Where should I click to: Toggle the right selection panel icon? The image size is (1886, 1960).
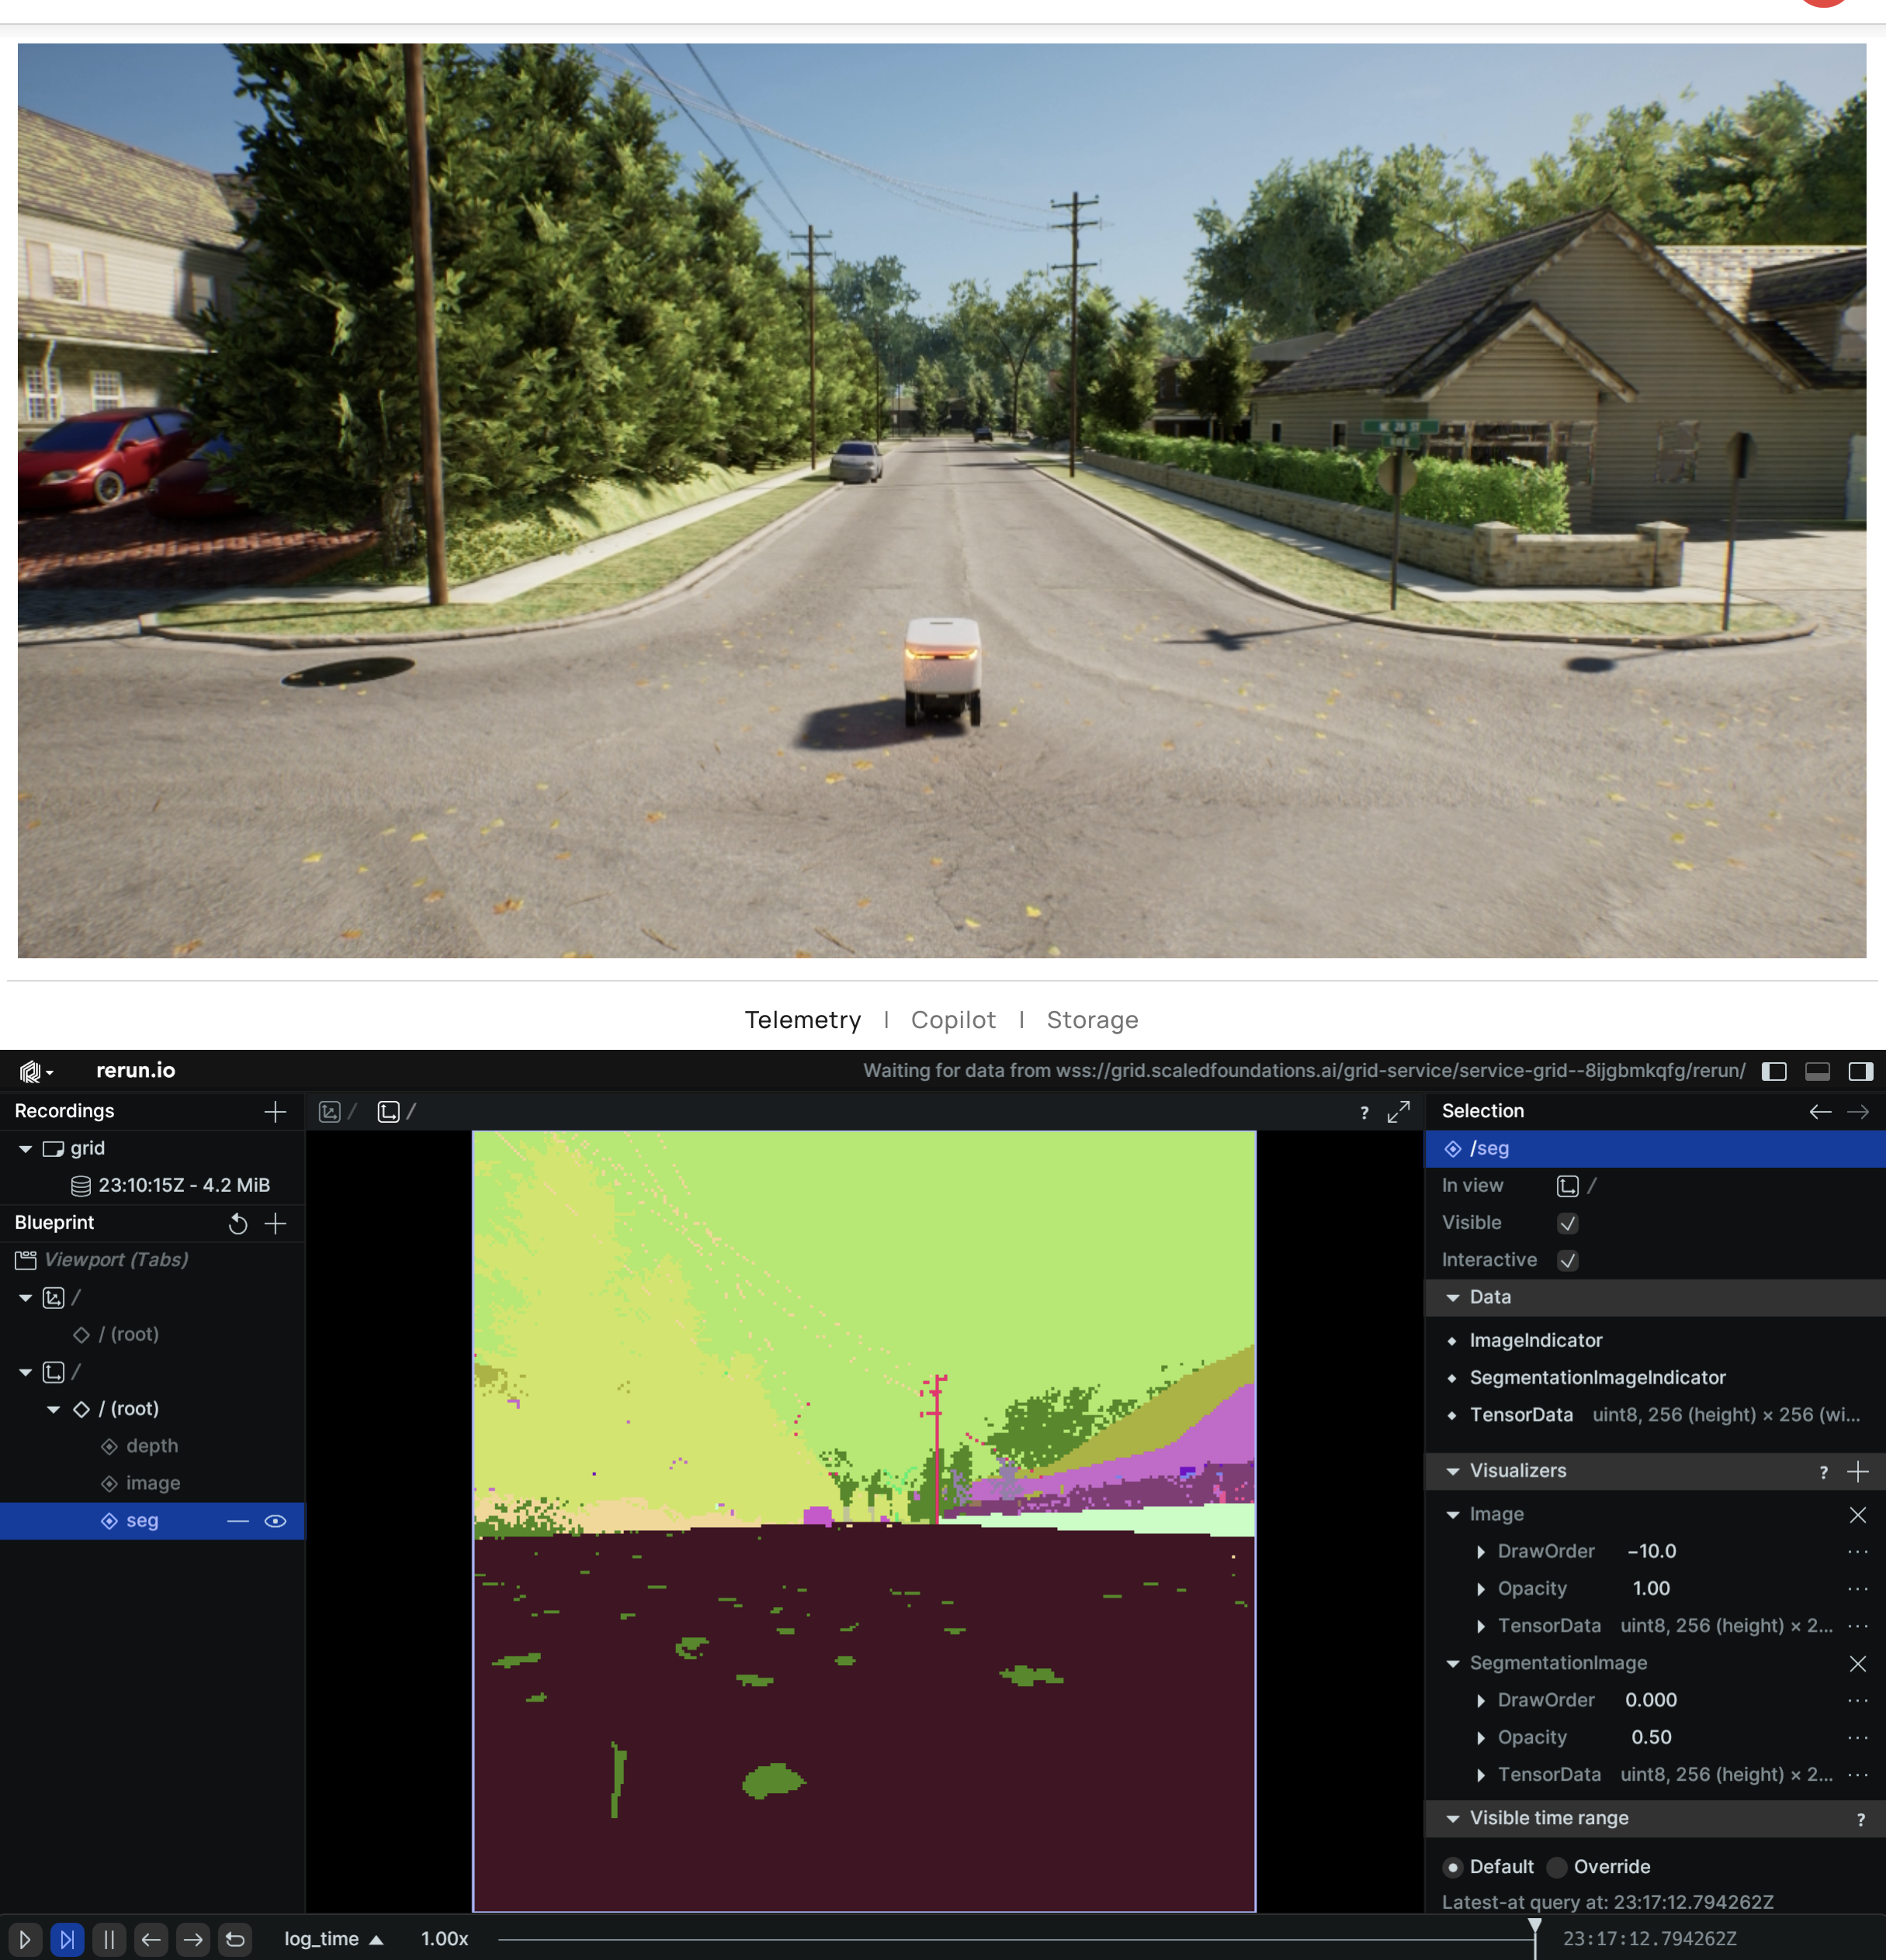point(1860,1071)
